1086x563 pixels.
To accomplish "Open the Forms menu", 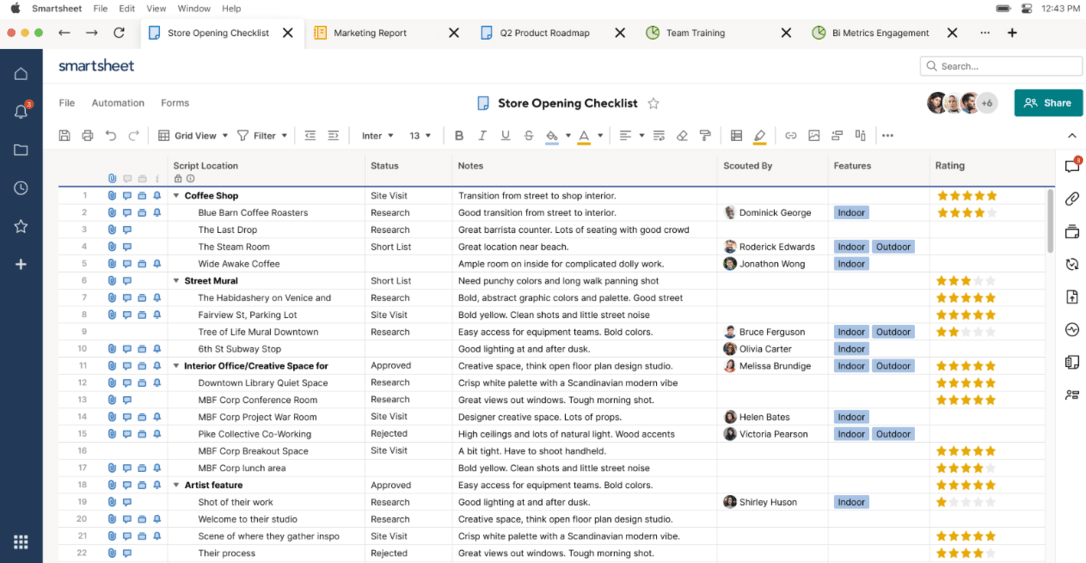I will [175, 103].
